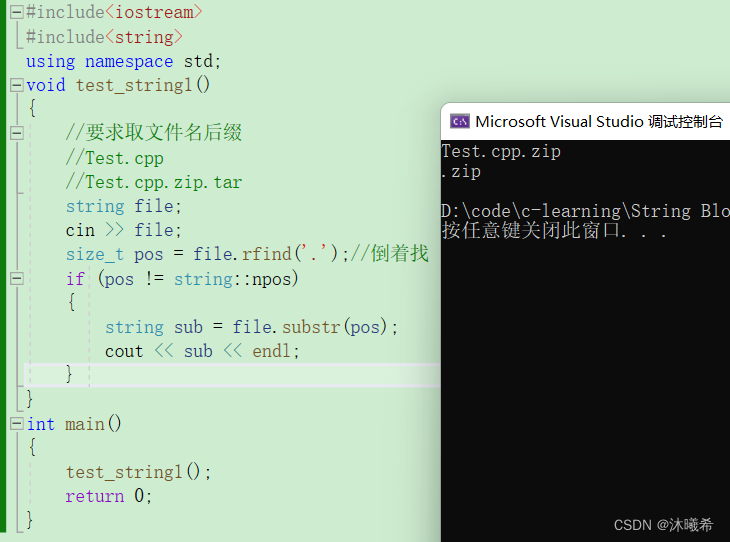Click the Microsoft Visual Studio console title
Screen dimensions: 730x542
(599, 122)
